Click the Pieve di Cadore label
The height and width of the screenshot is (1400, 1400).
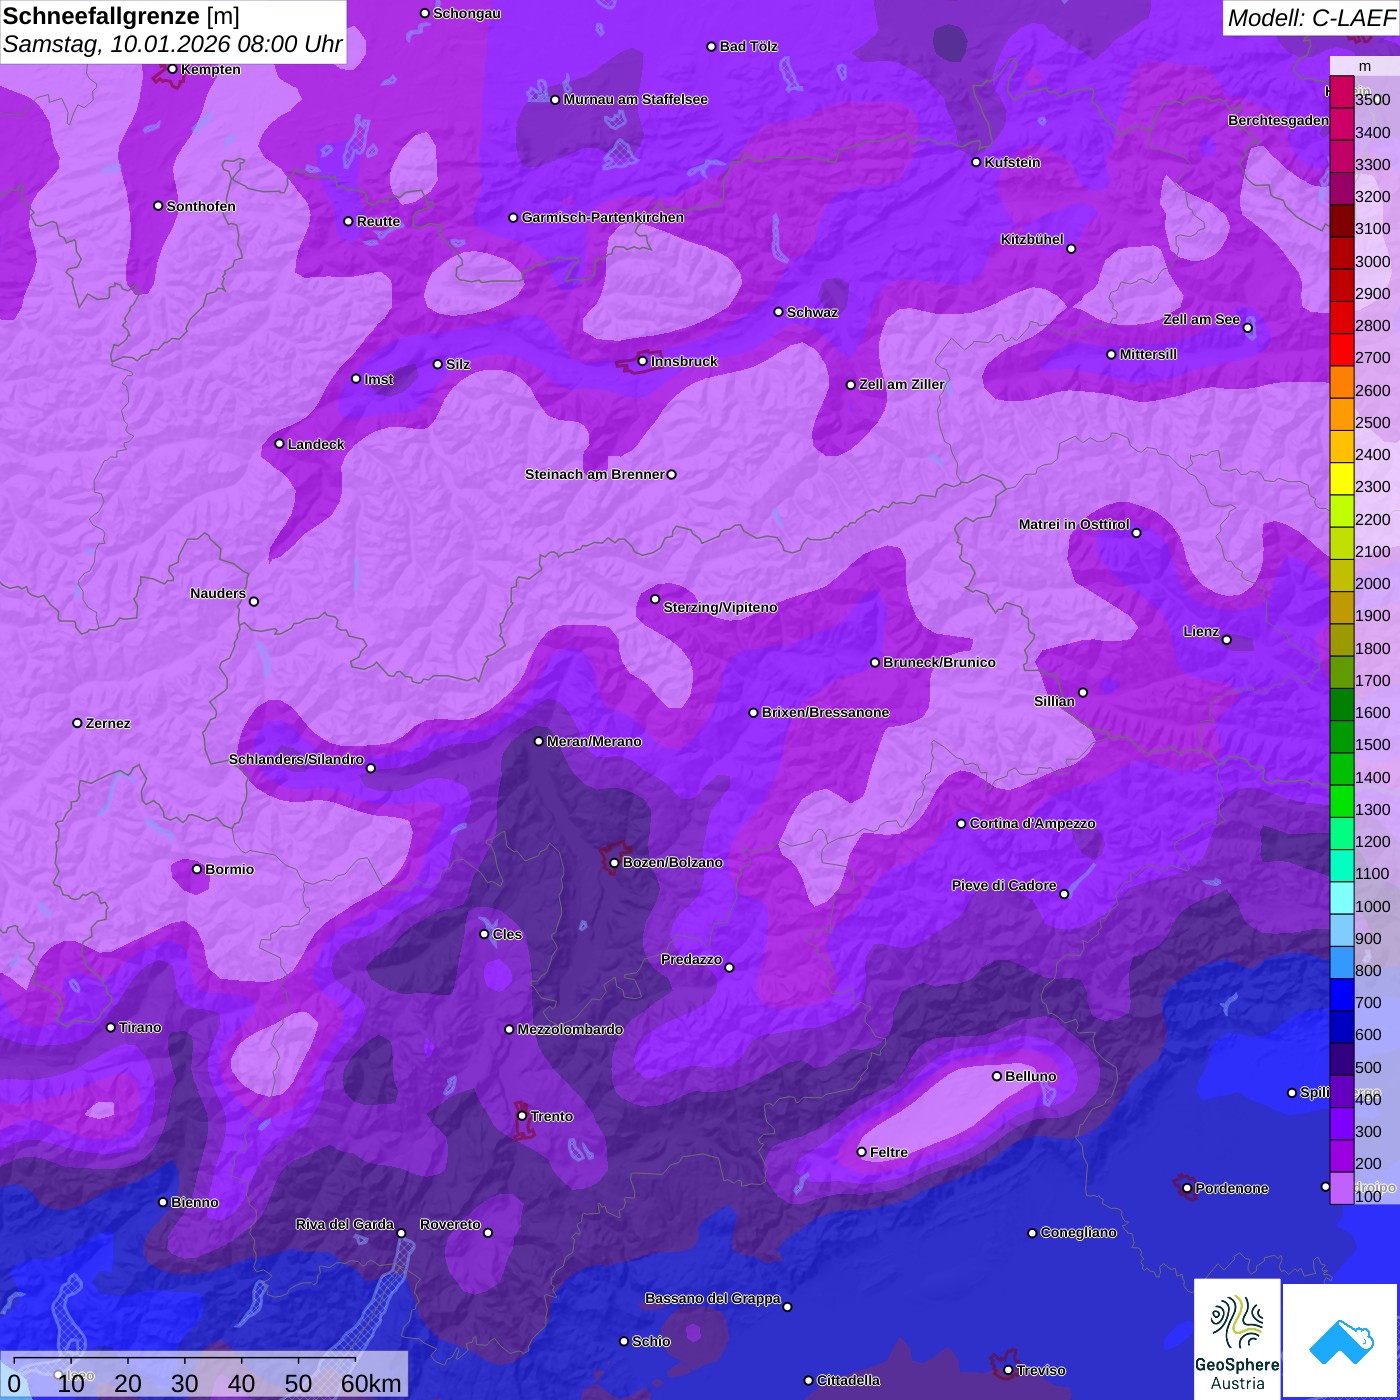pyautogui.click(x=1004, y=885)
